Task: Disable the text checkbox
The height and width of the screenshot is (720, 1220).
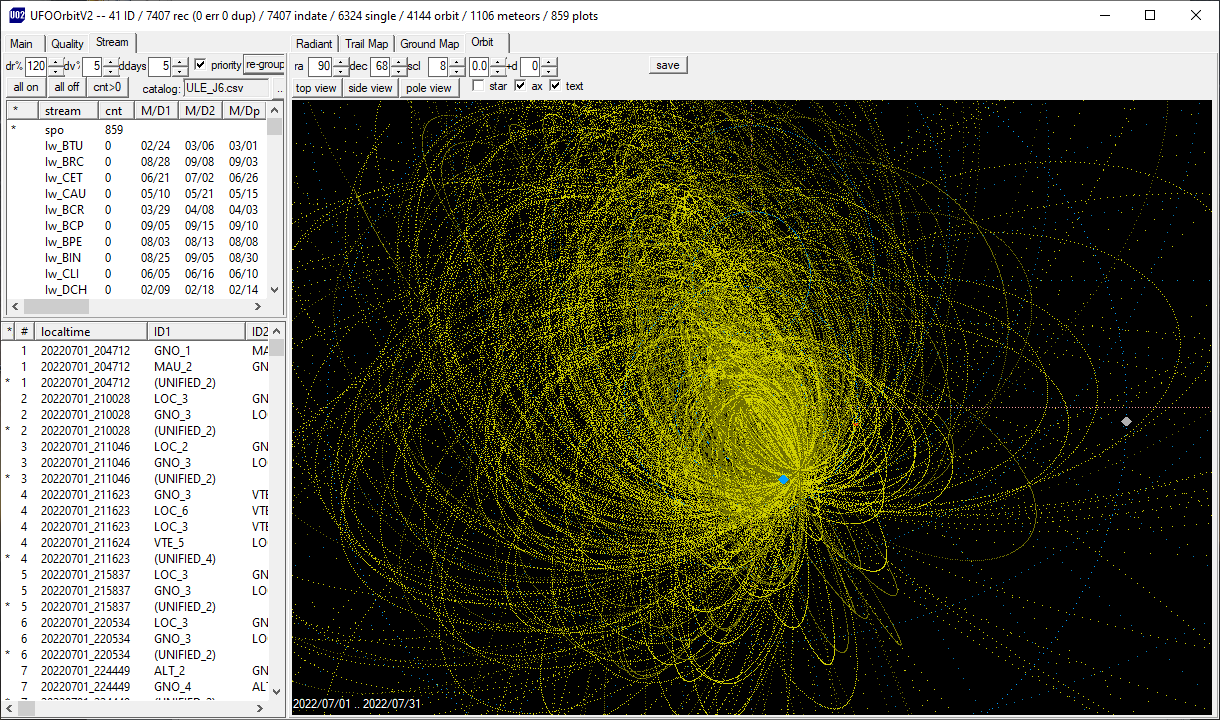Action: point(555,86)
